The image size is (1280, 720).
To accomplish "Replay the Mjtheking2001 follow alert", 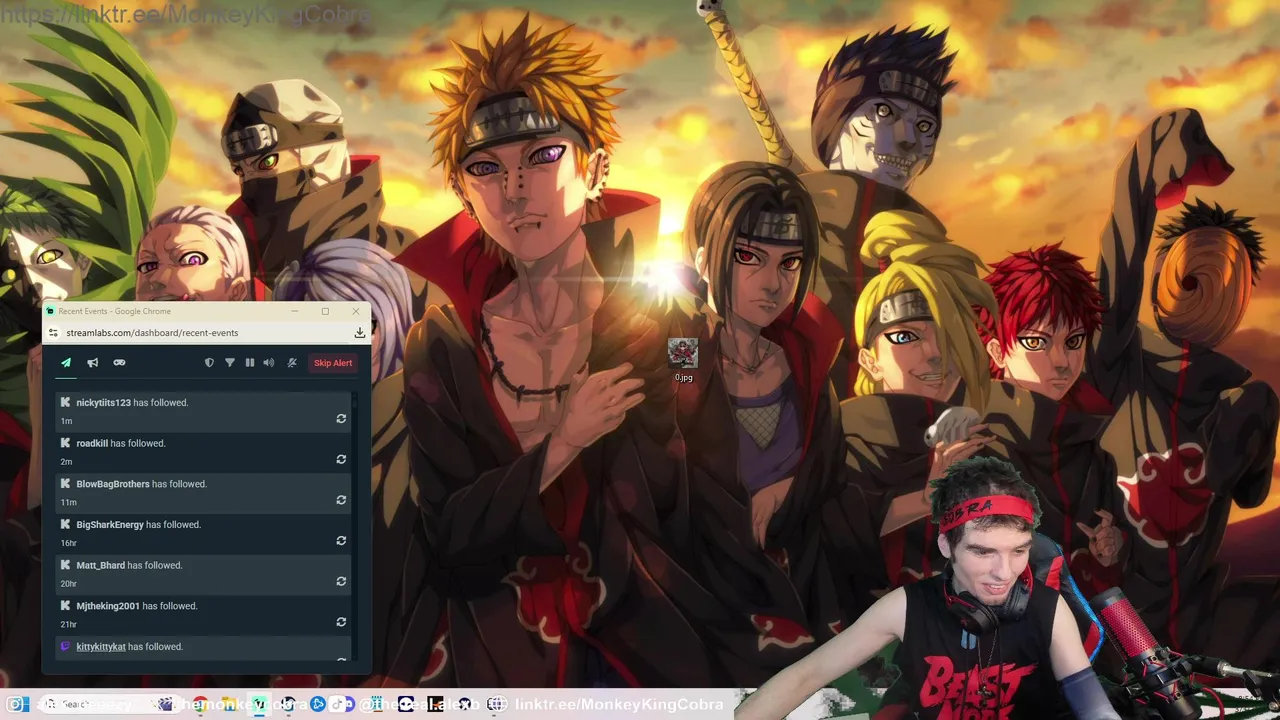I will point(341,622).
